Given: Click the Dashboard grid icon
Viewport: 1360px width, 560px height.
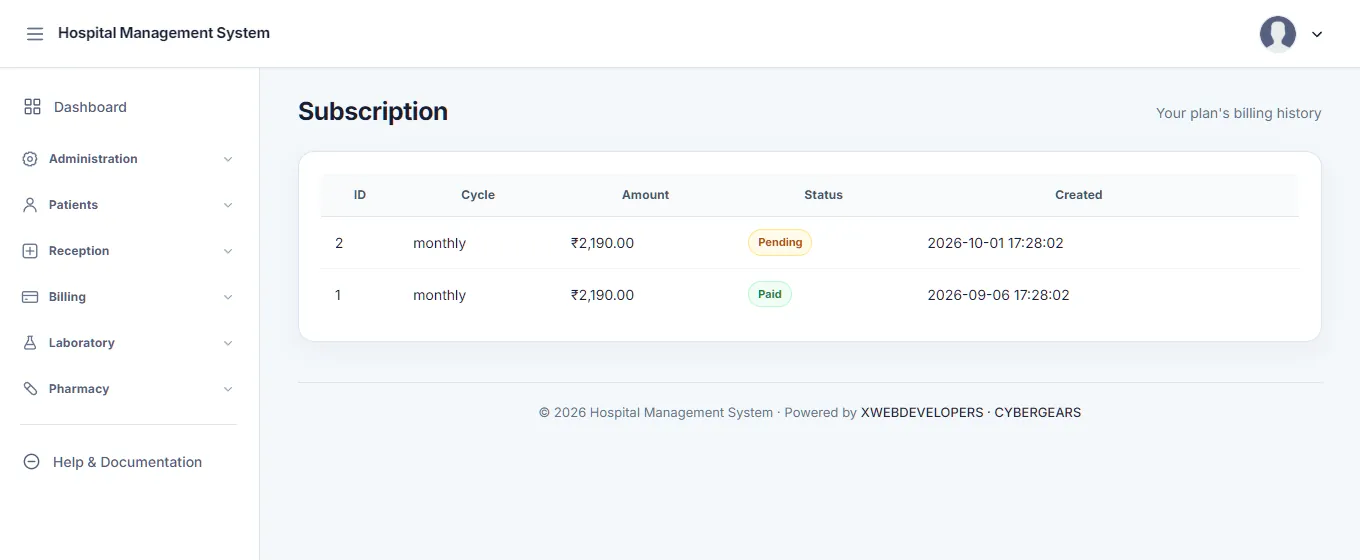Looking at the screenshot, I should pos(32,107).
